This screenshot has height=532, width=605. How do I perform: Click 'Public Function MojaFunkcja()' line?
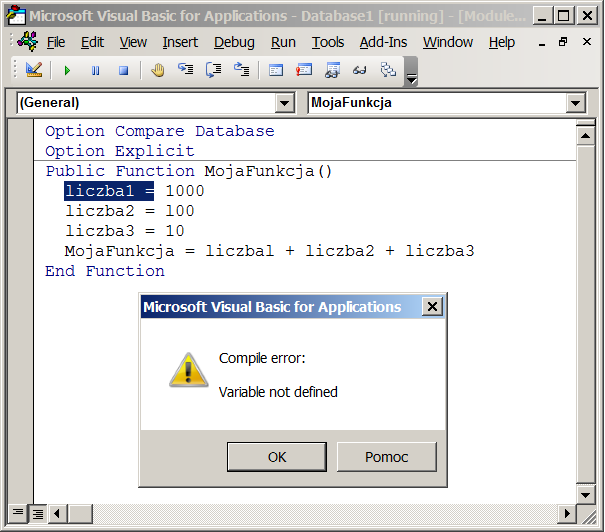click(189, 171)
